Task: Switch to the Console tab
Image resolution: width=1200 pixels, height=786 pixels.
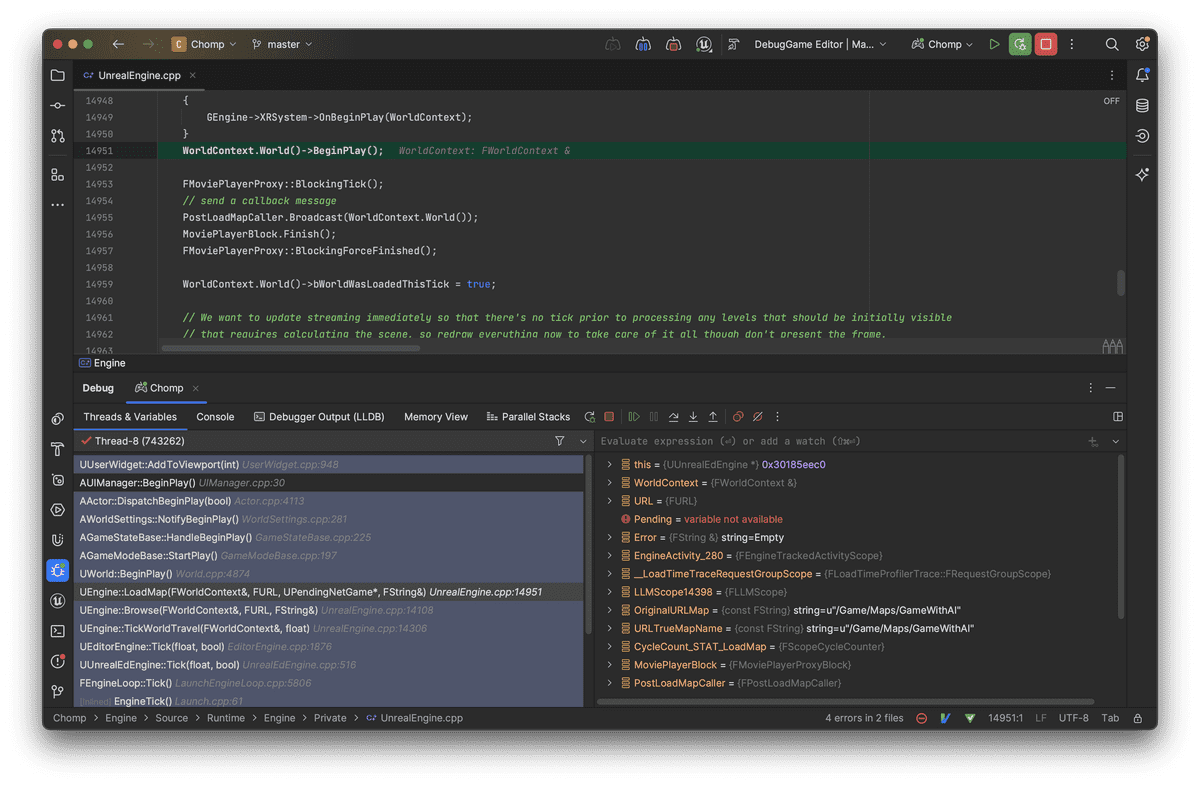Action: 215,417
